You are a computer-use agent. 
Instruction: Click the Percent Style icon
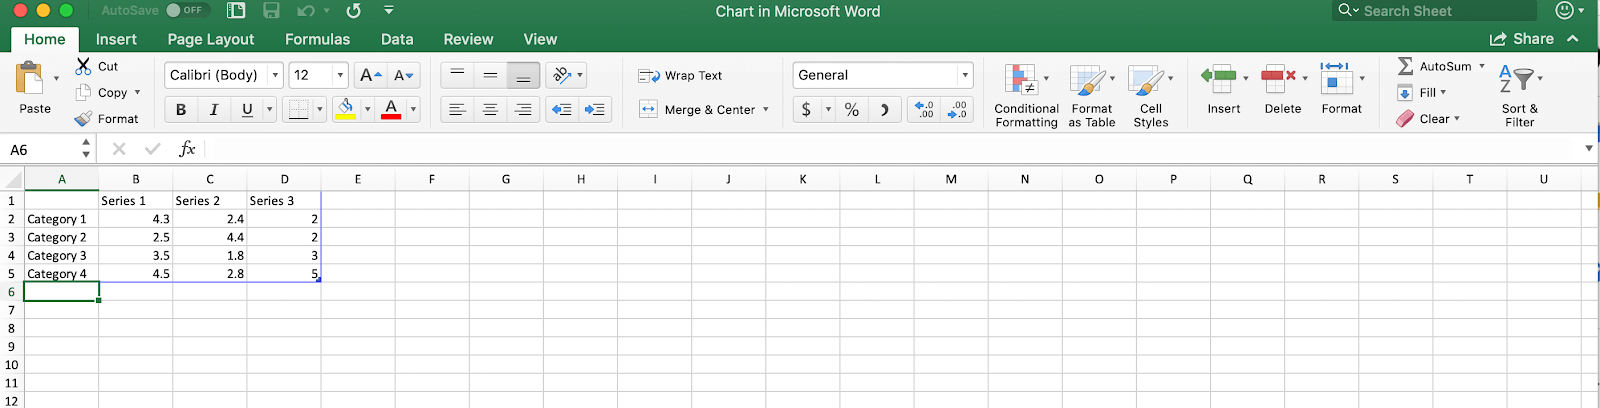point(852,110)
